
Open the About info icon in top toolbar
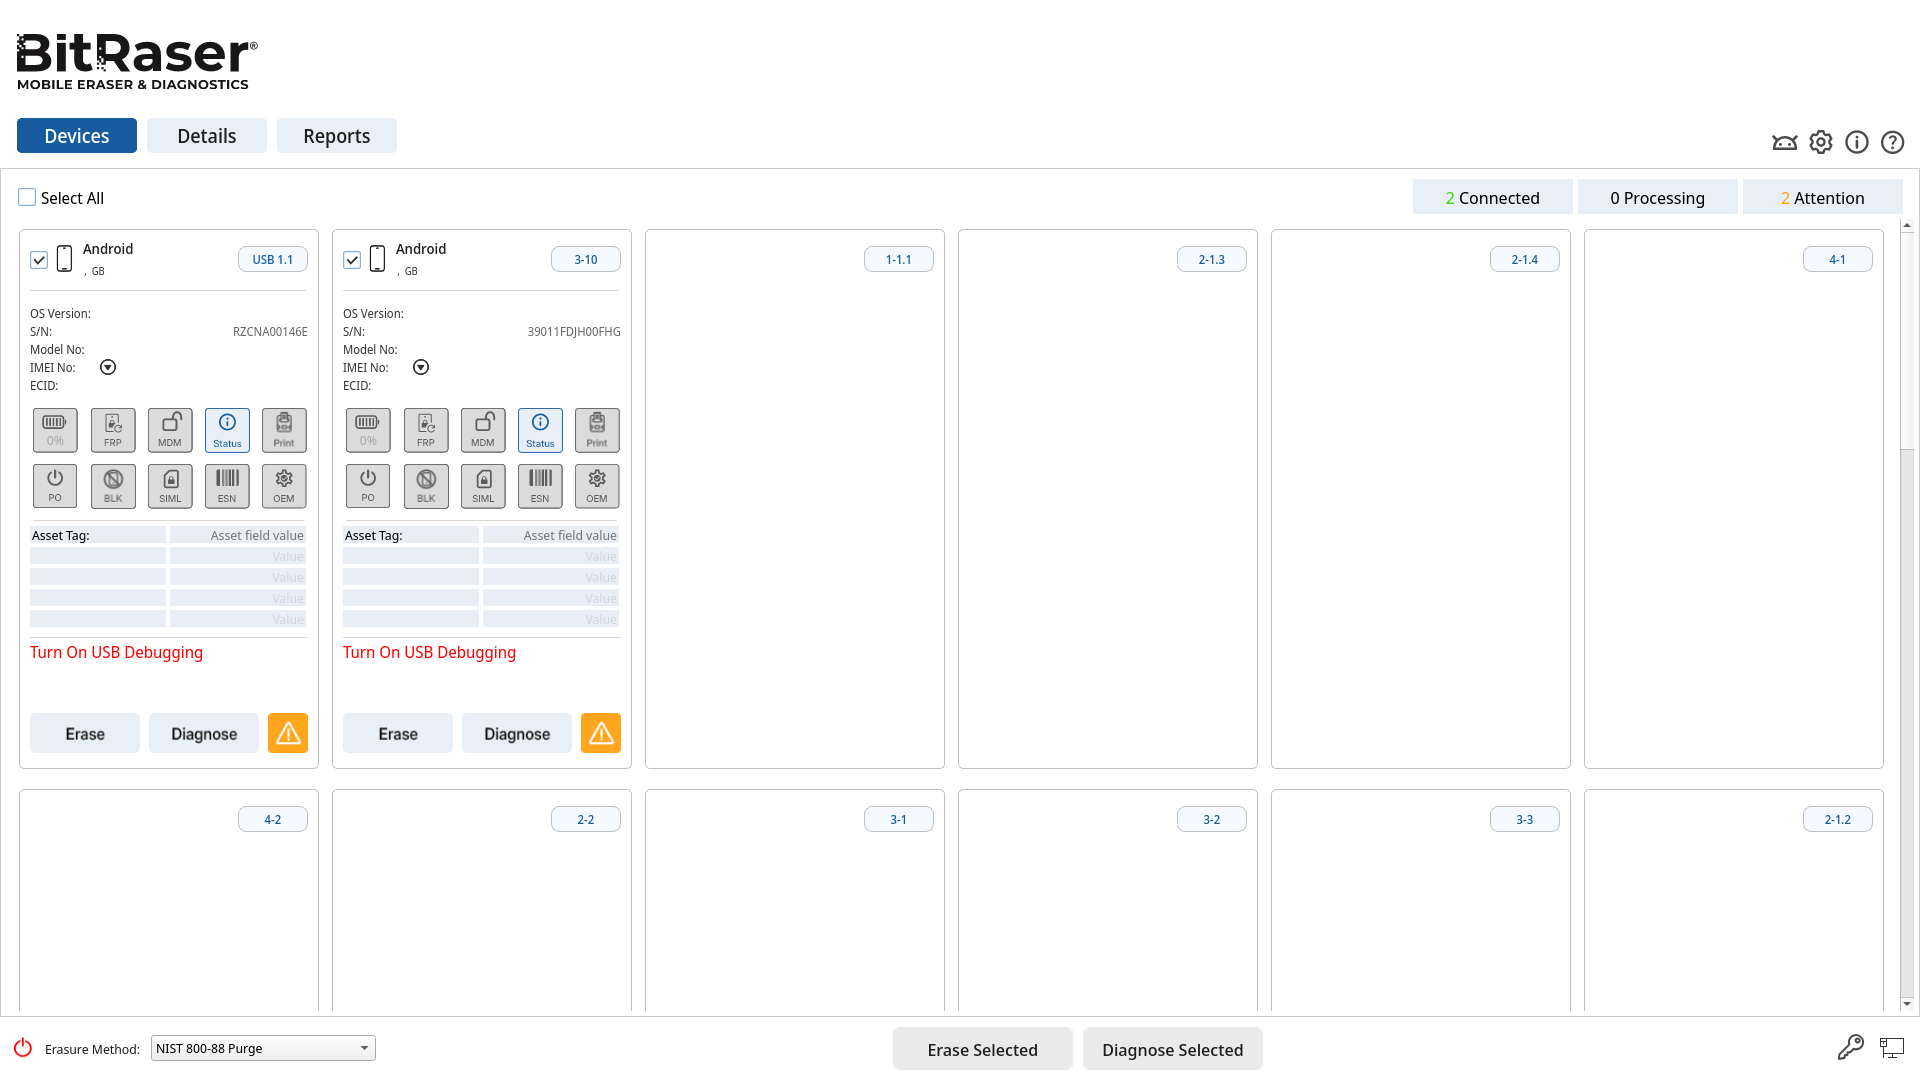tap(1857, 142)
